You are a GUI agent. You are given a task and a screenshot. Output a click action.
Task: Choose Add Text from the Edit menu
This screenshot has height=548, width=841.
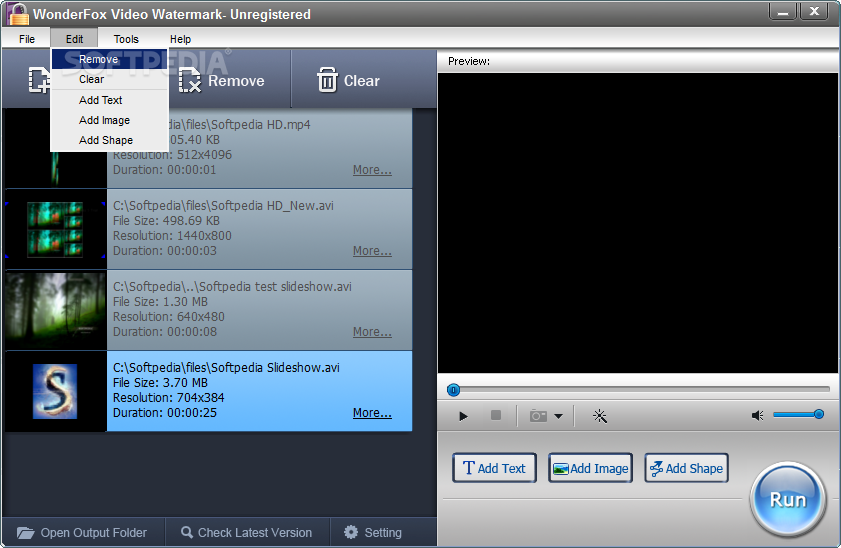(109, 100)
